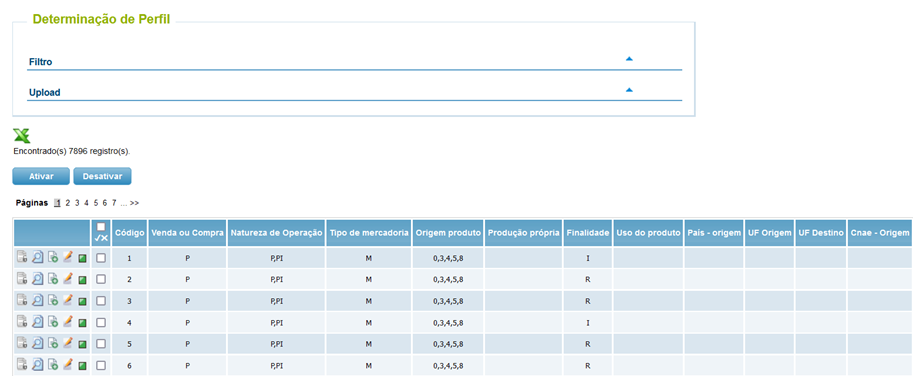The image size is (913, 376).
Task: Export records with the green Excel icon
Action: coord(22,135)
